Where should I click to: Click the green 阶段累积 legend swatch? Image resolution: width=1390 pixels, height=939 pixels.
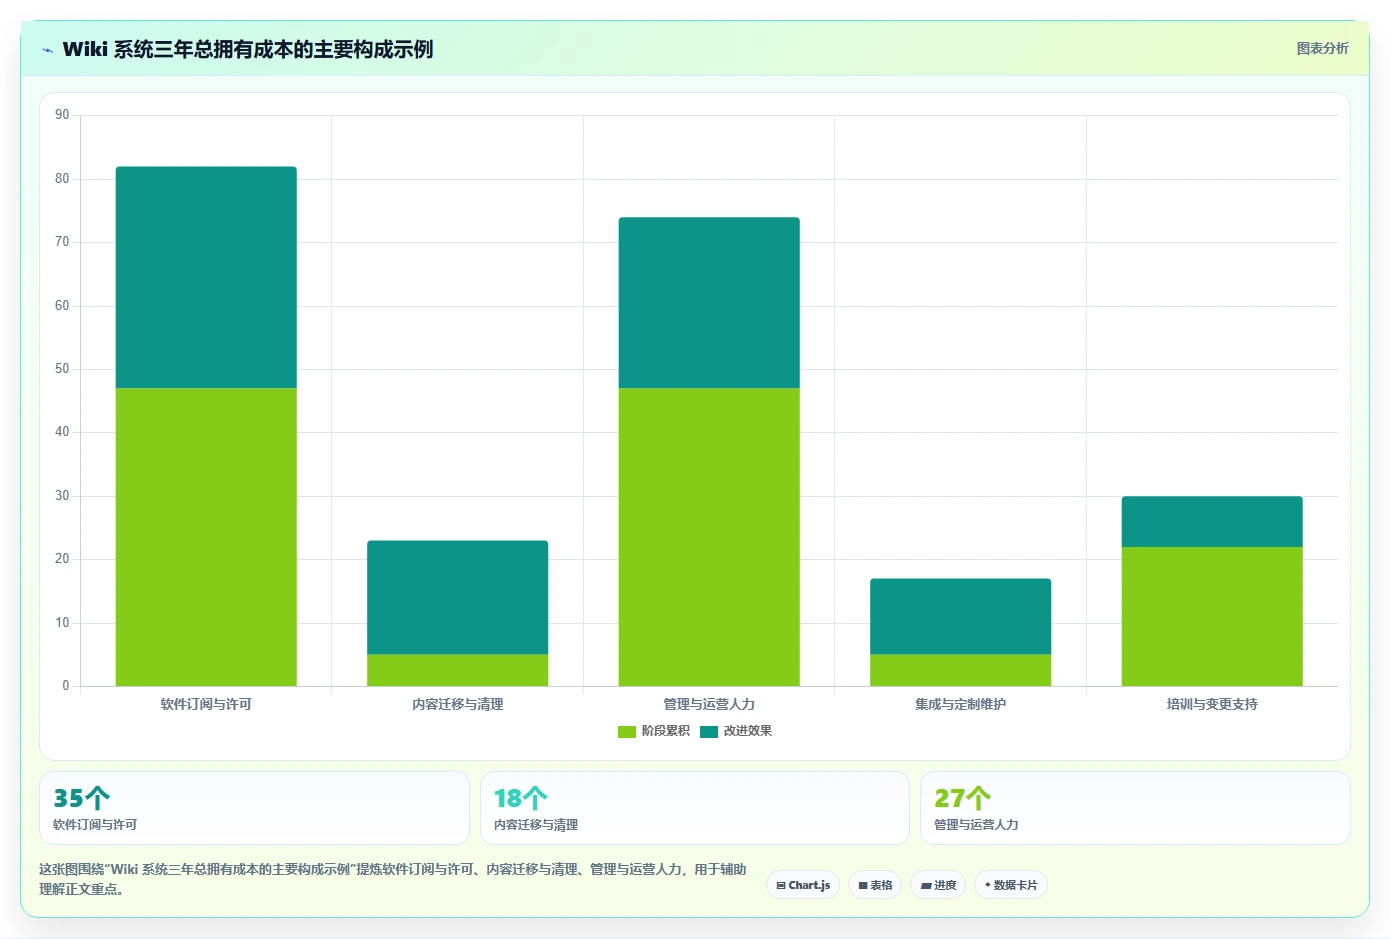coord(627,731)
